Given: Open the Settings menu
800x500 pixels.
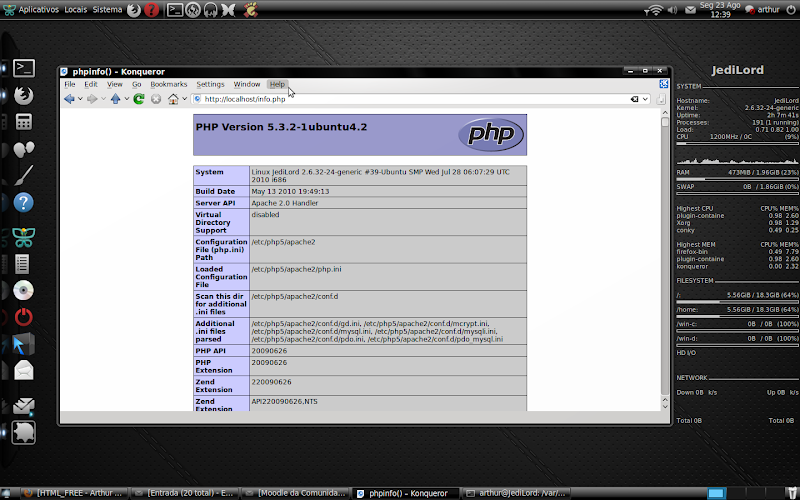Looking at the screenshot, I should pos(210,84).
